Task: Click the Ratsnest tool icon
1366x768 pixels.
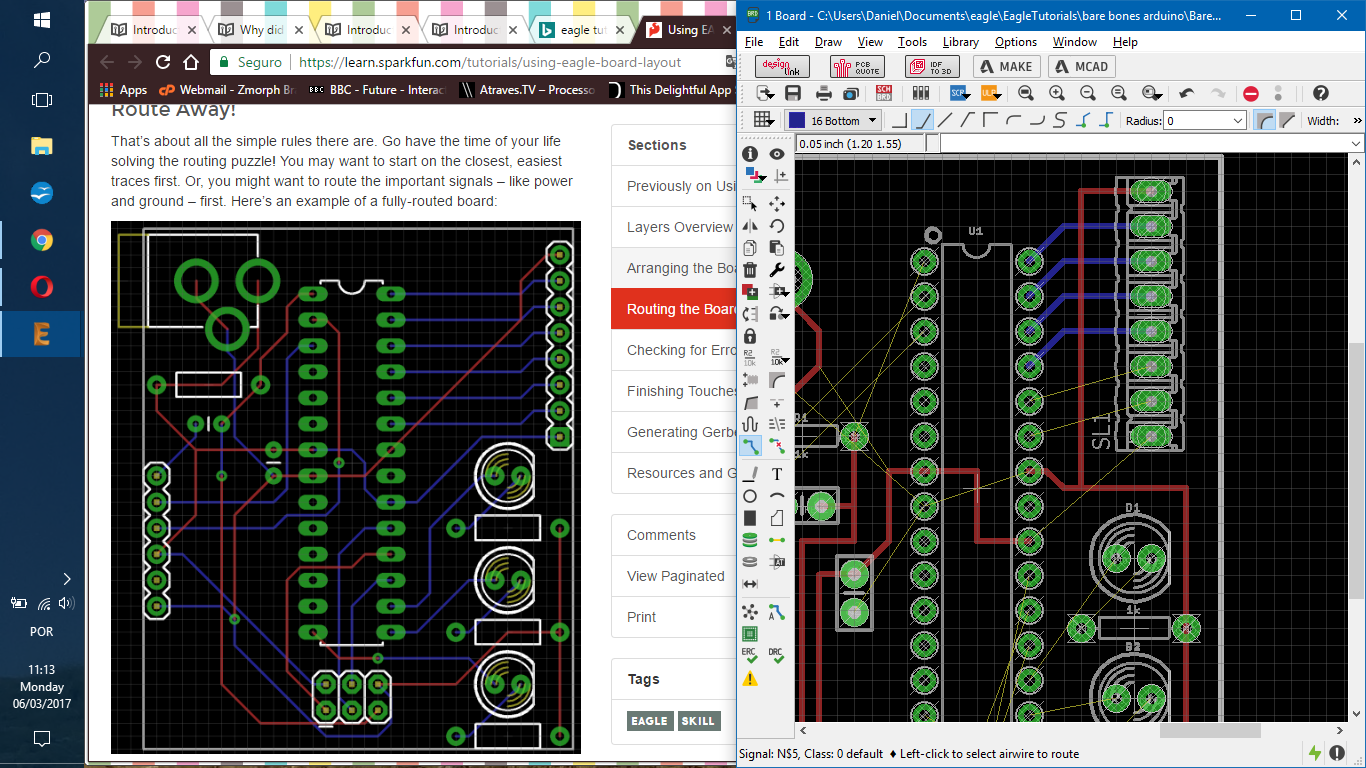Action: 750,611
